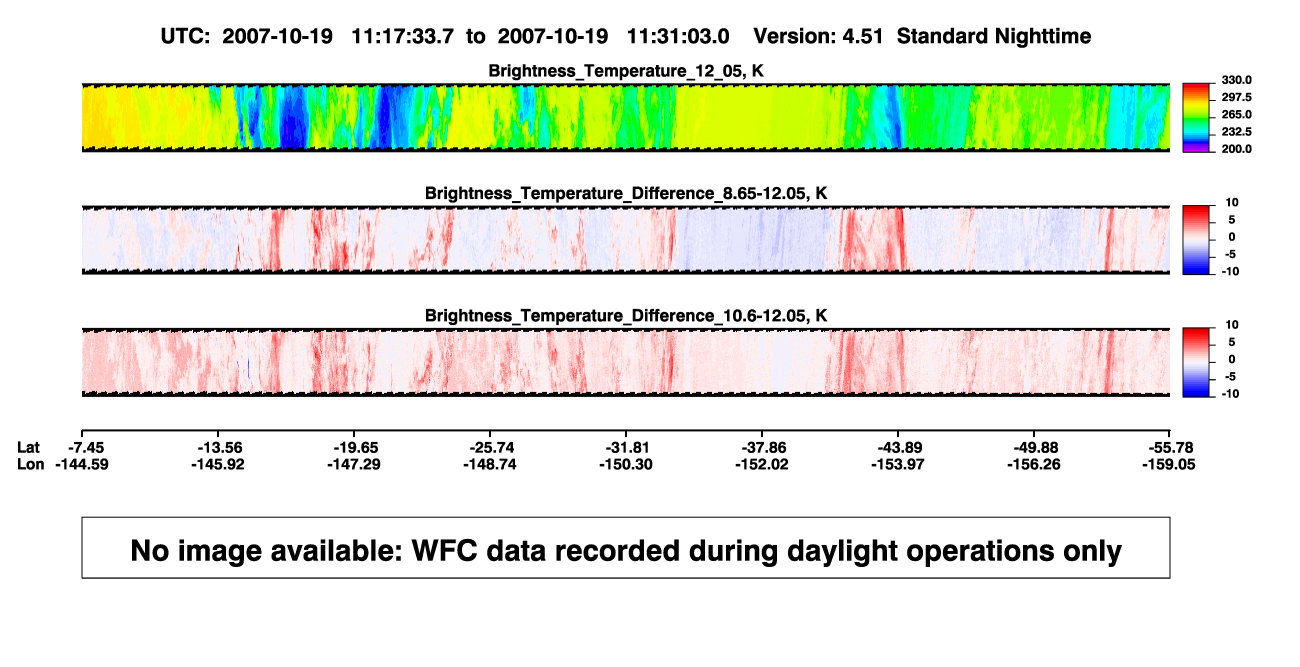Click the 200.0 color scale label
This screenshot has height=667, width=1300.
(x=1236, y=149)
